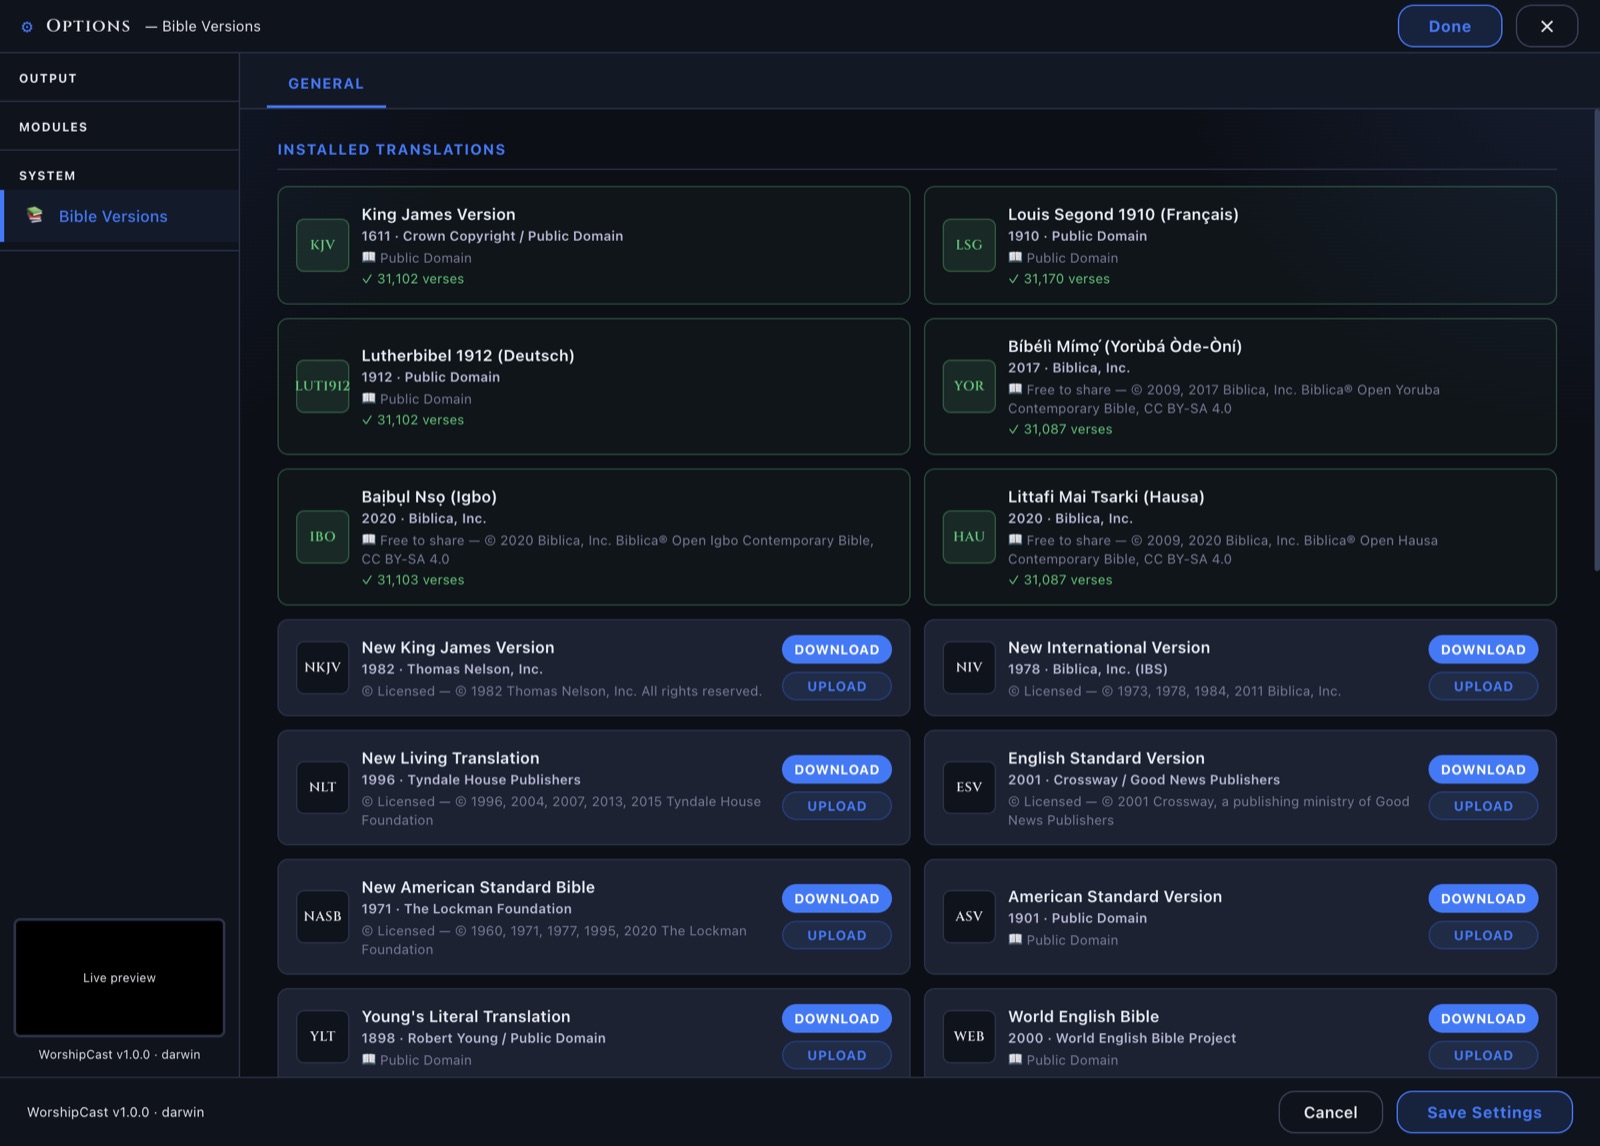This screenshot has height=1146, width=1600.
Task: Click the NIV badge icon
Action: click(969, 667)
